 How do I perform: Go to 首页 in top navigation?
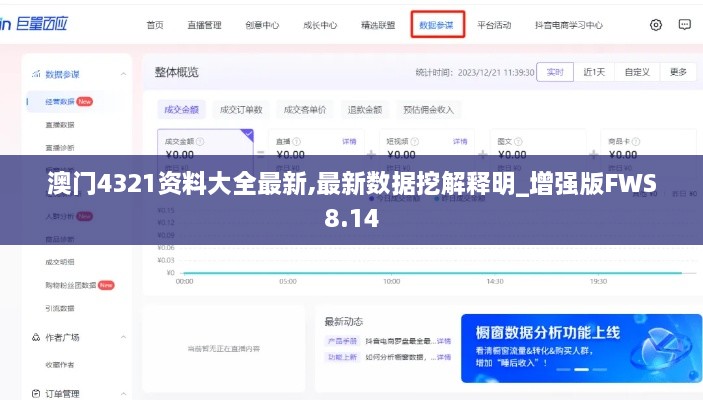[155, 25]
